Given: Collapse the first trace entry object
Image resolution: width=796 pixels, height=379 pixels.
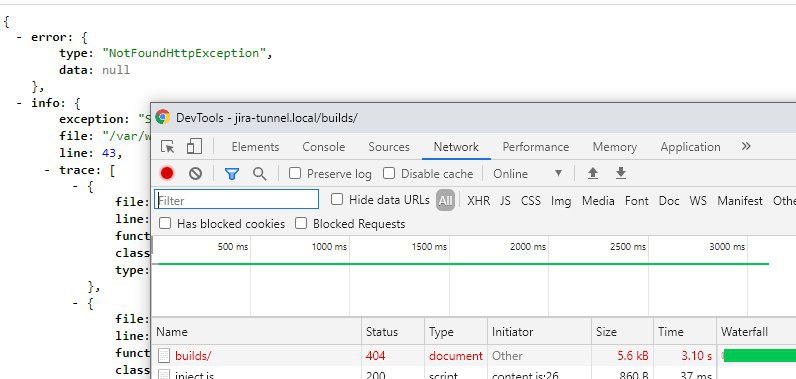Looking at the screenshot, I should click(76, 187).
